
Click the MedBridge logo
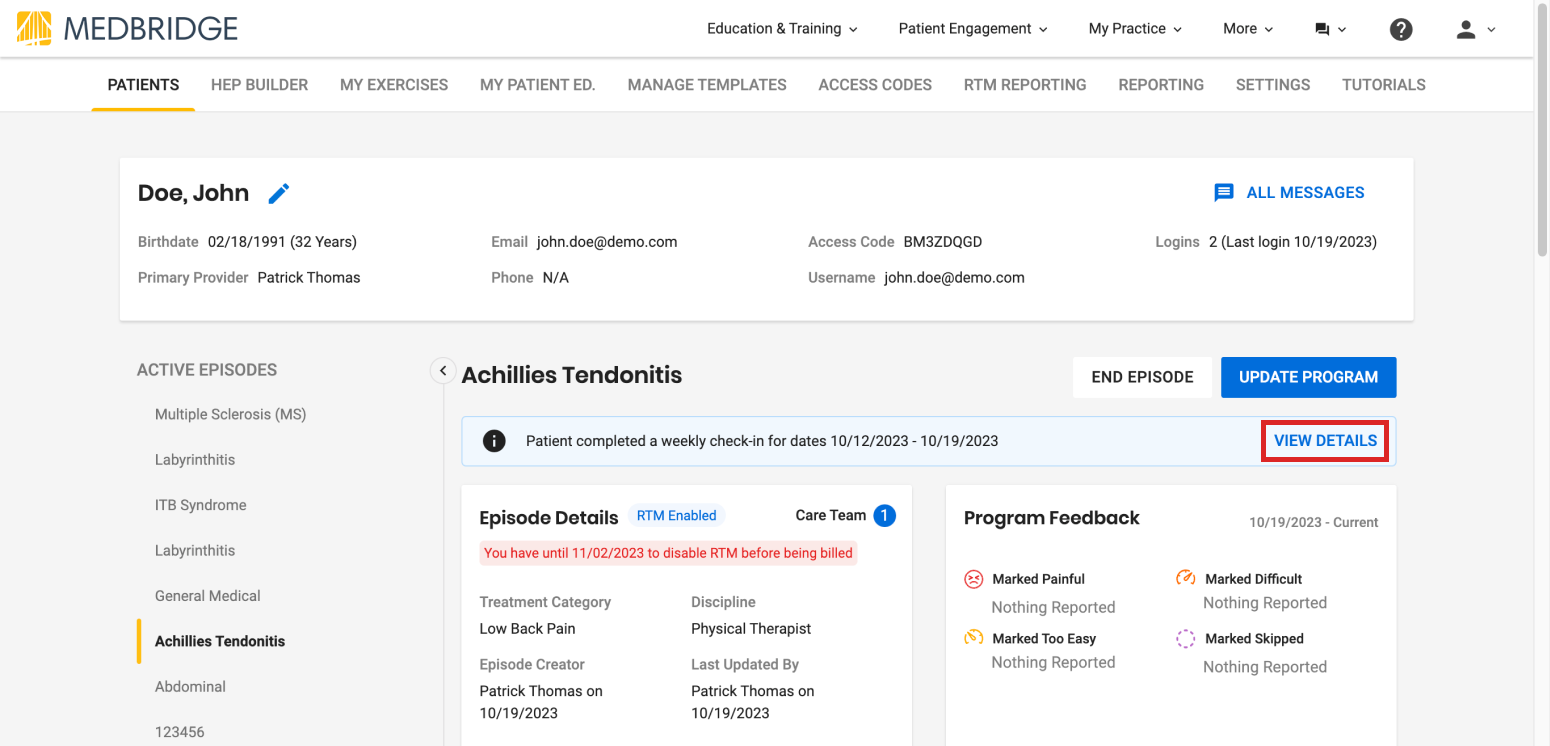pyautogui.click(x=127, y=28)
